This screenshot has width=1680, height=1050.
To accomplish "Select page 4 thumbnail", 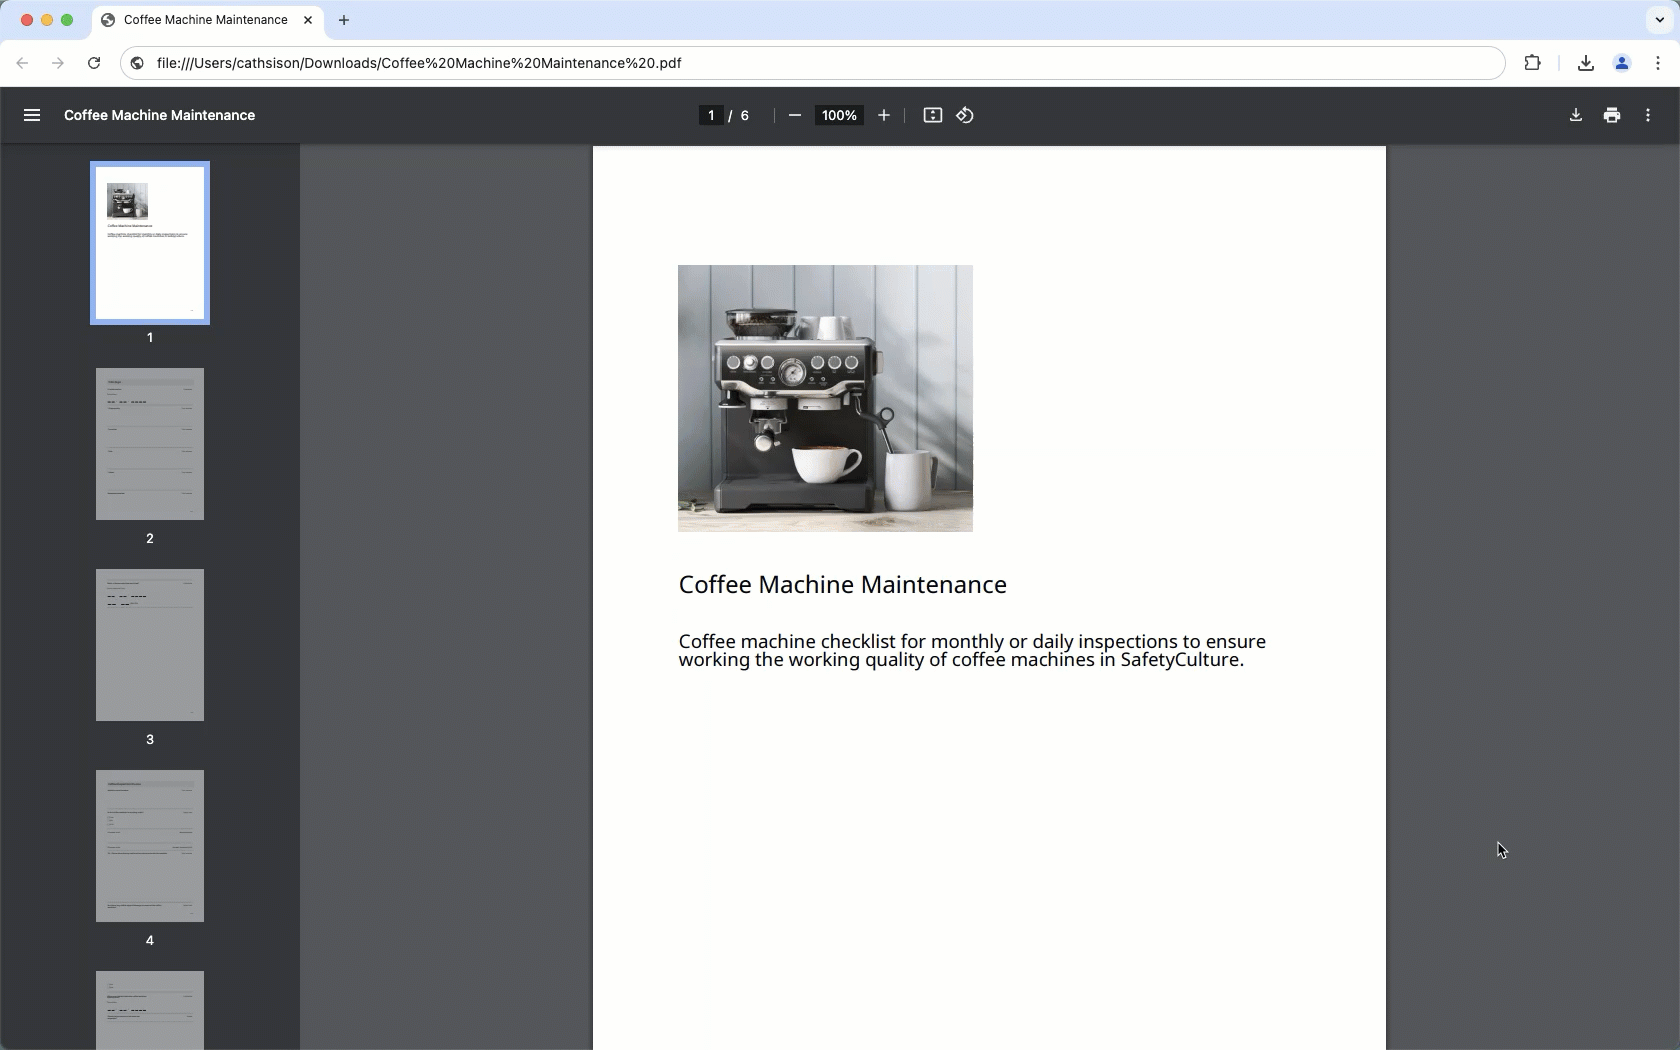I will (x=150, y=846).
